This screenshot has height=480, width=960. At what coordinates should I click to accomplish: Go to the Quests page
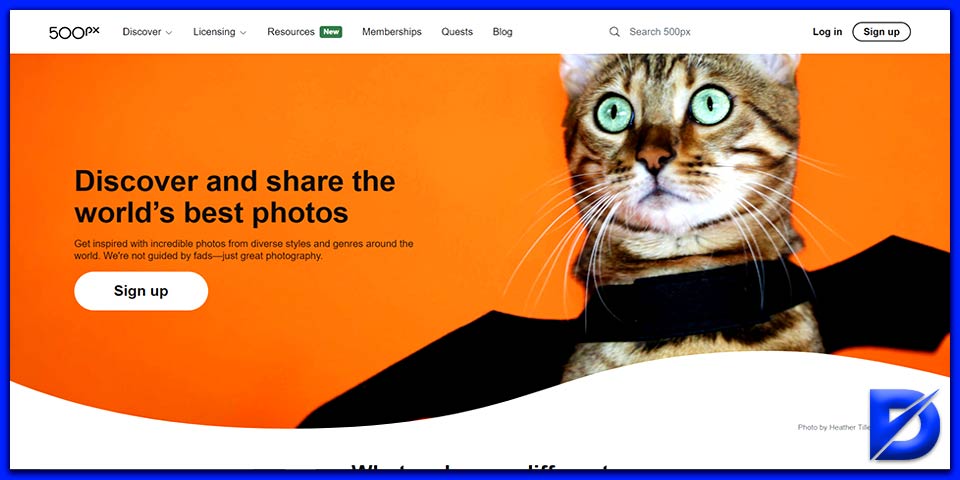[x=457, y=32]
